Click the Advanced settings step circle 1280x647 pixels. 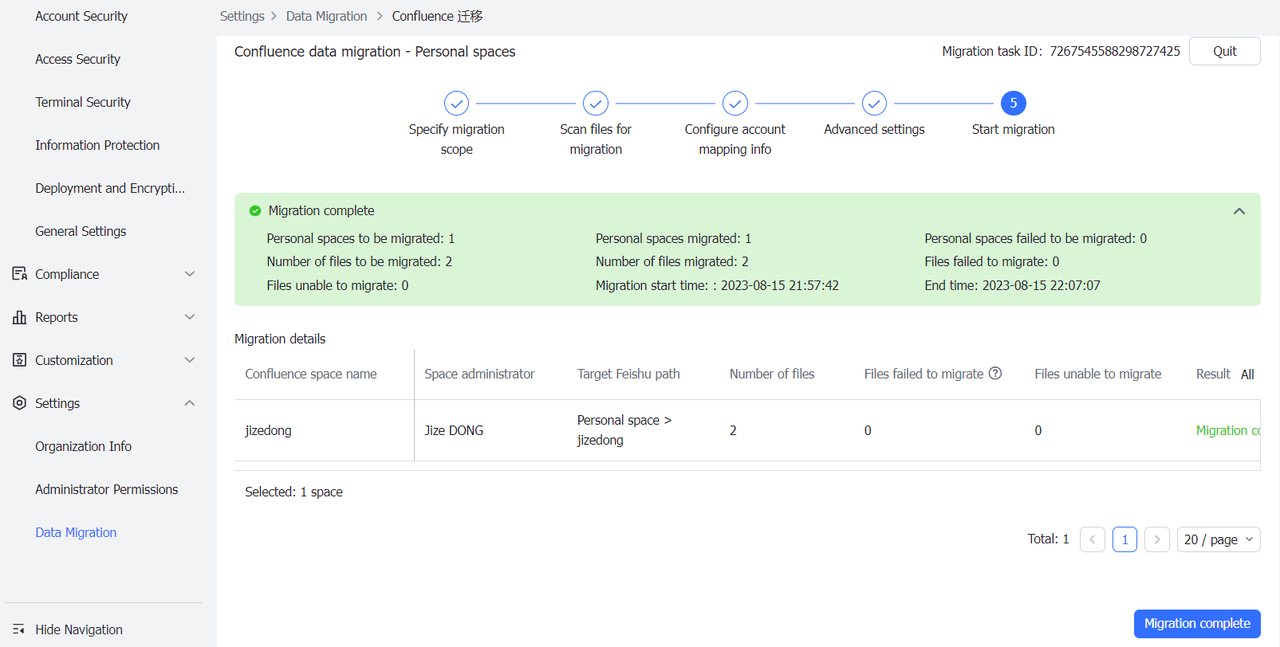click(874, 103)
